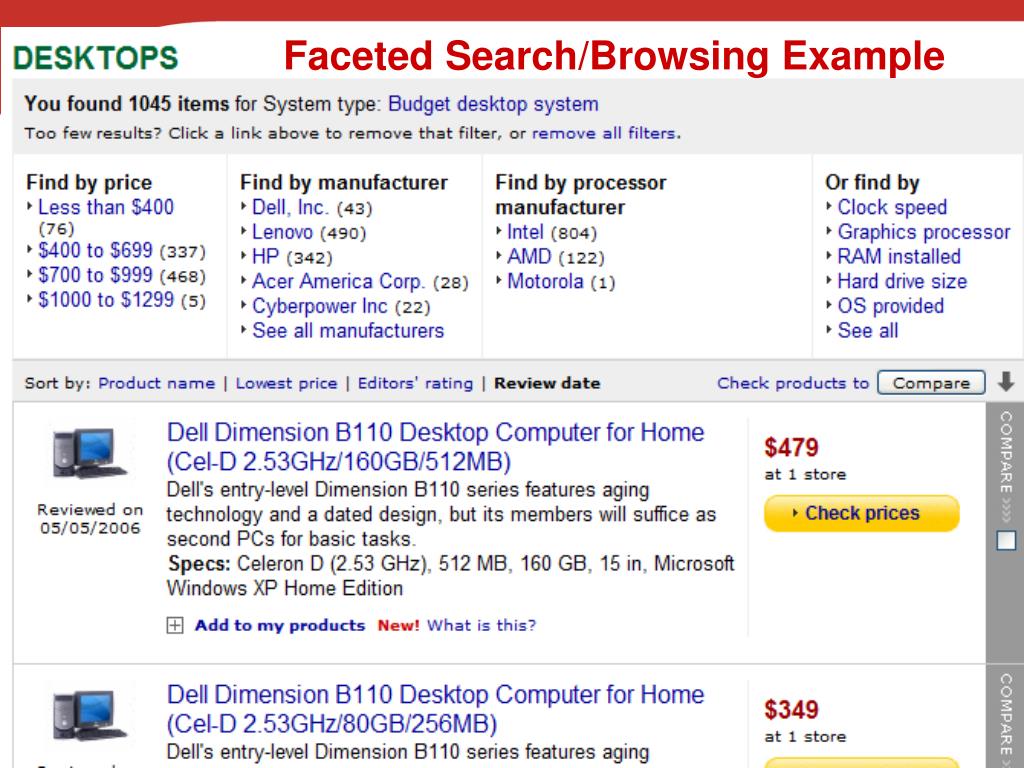Open the OS provided facet
Viewport: 1024px width, 768px height.
891,306
